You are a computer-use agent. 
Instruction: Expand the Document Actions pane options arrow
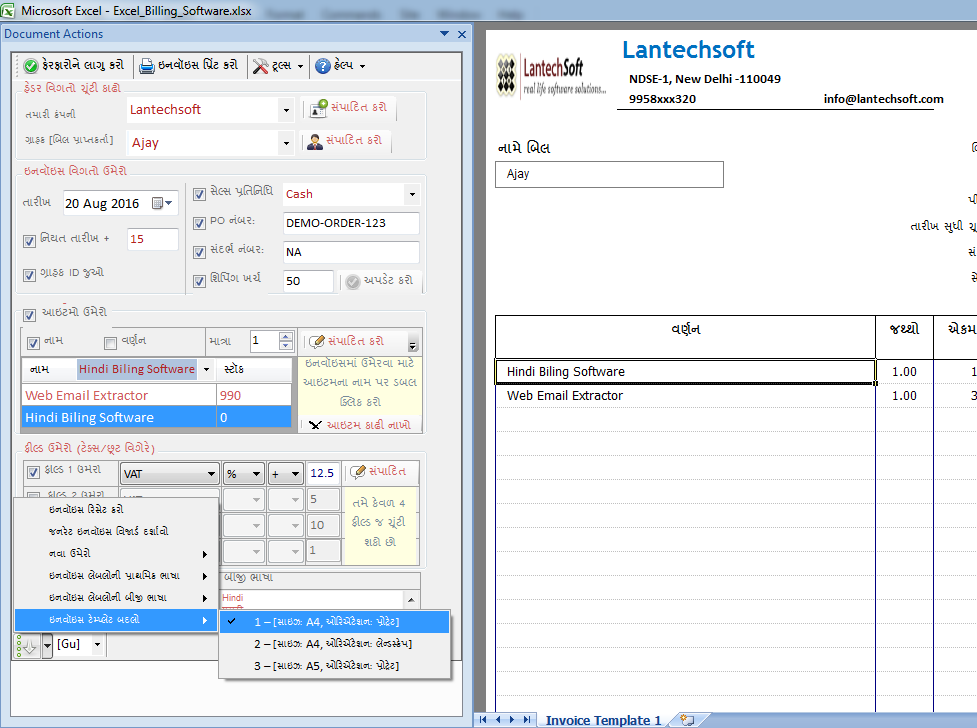coord(444,34)
